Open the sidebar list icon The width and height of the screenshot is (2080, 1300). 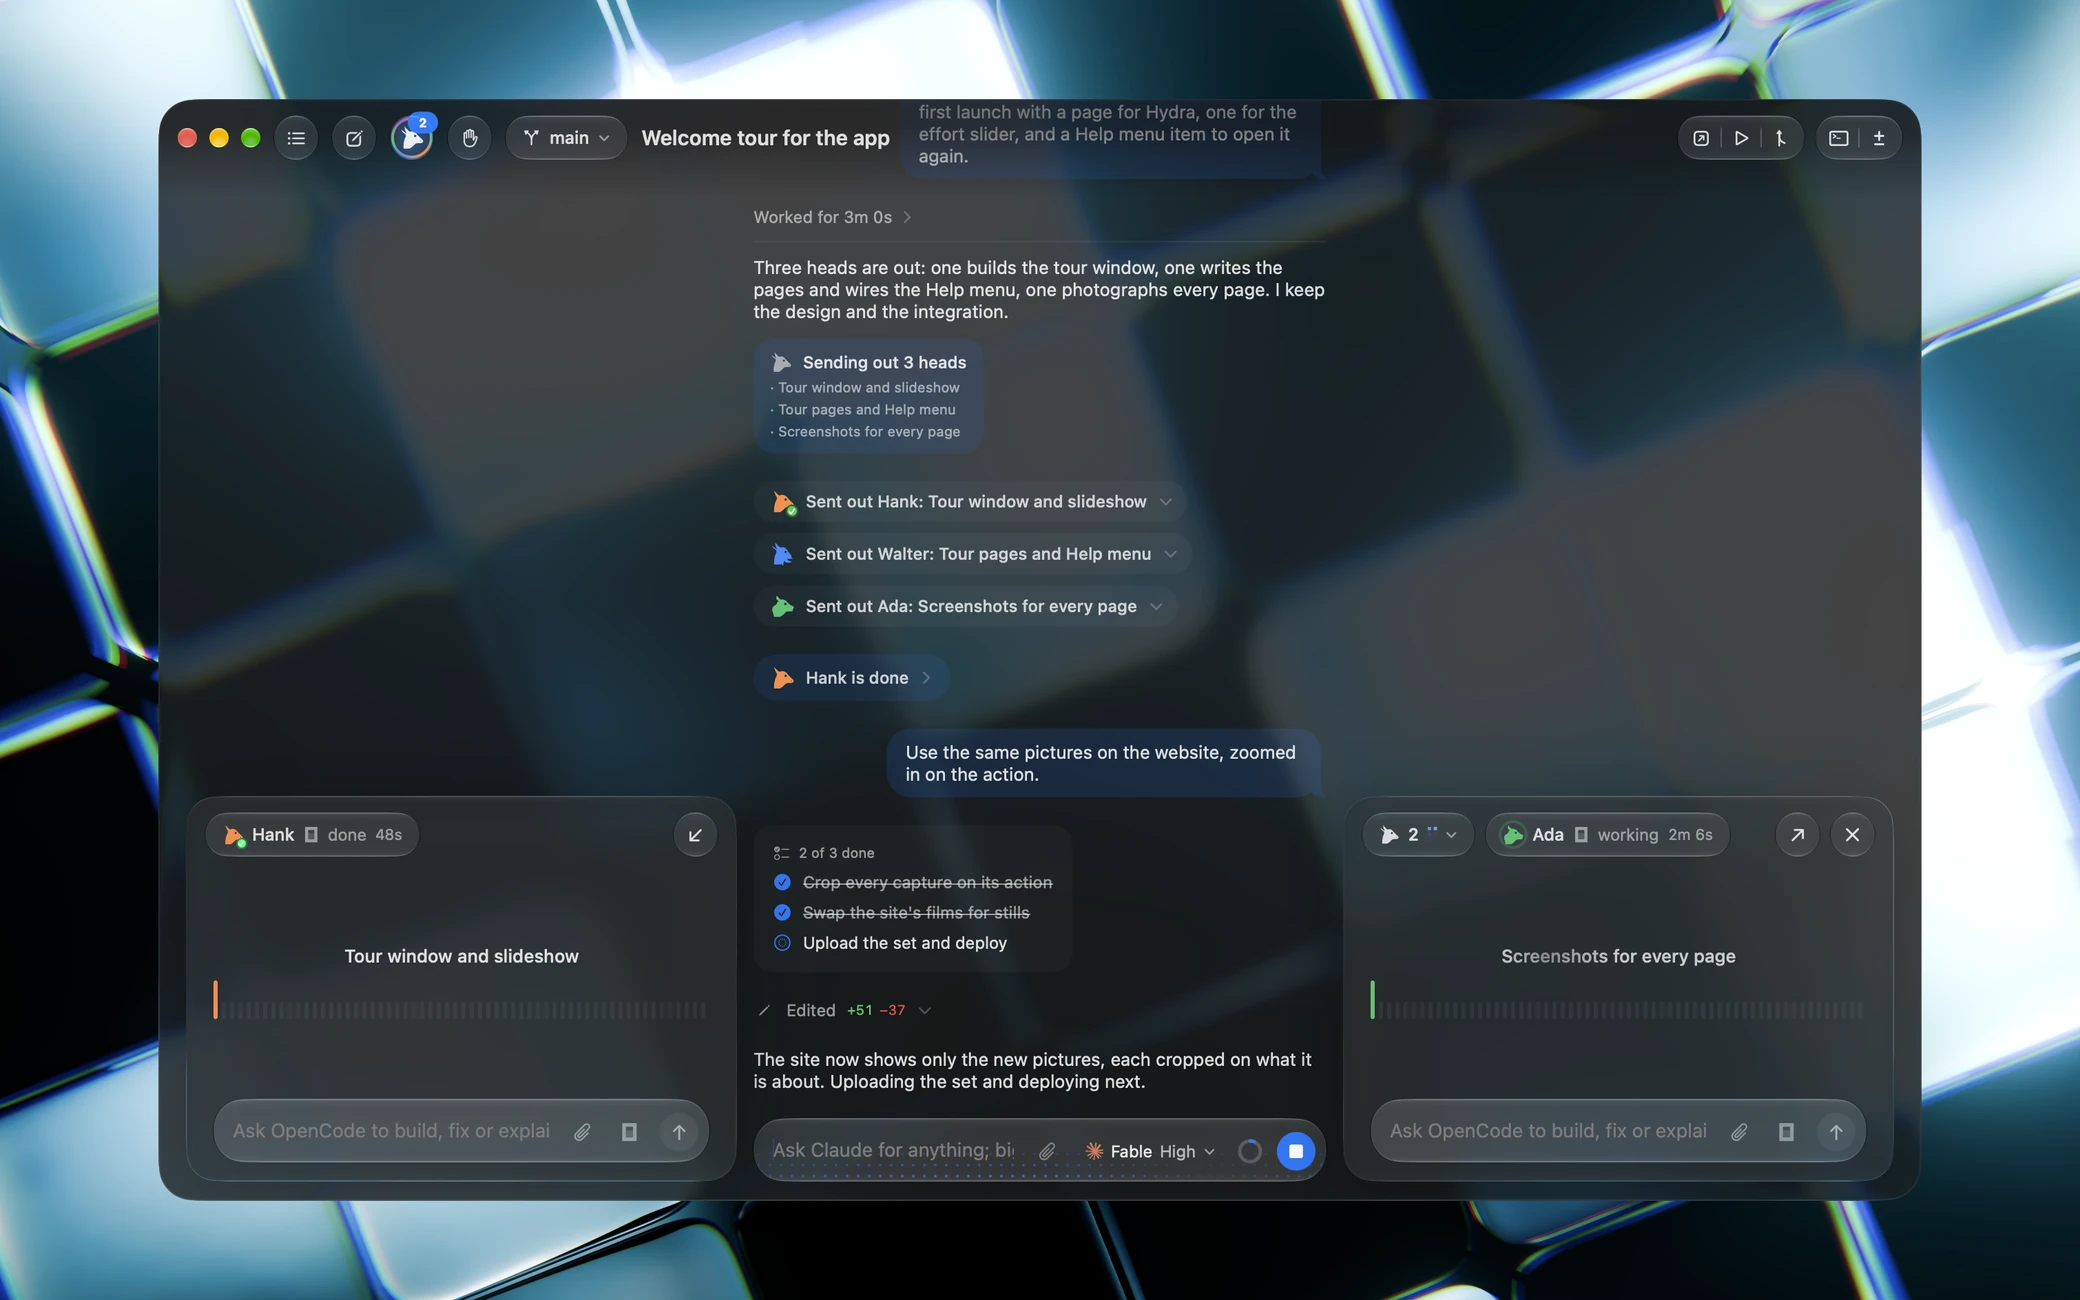click(296, 138)
